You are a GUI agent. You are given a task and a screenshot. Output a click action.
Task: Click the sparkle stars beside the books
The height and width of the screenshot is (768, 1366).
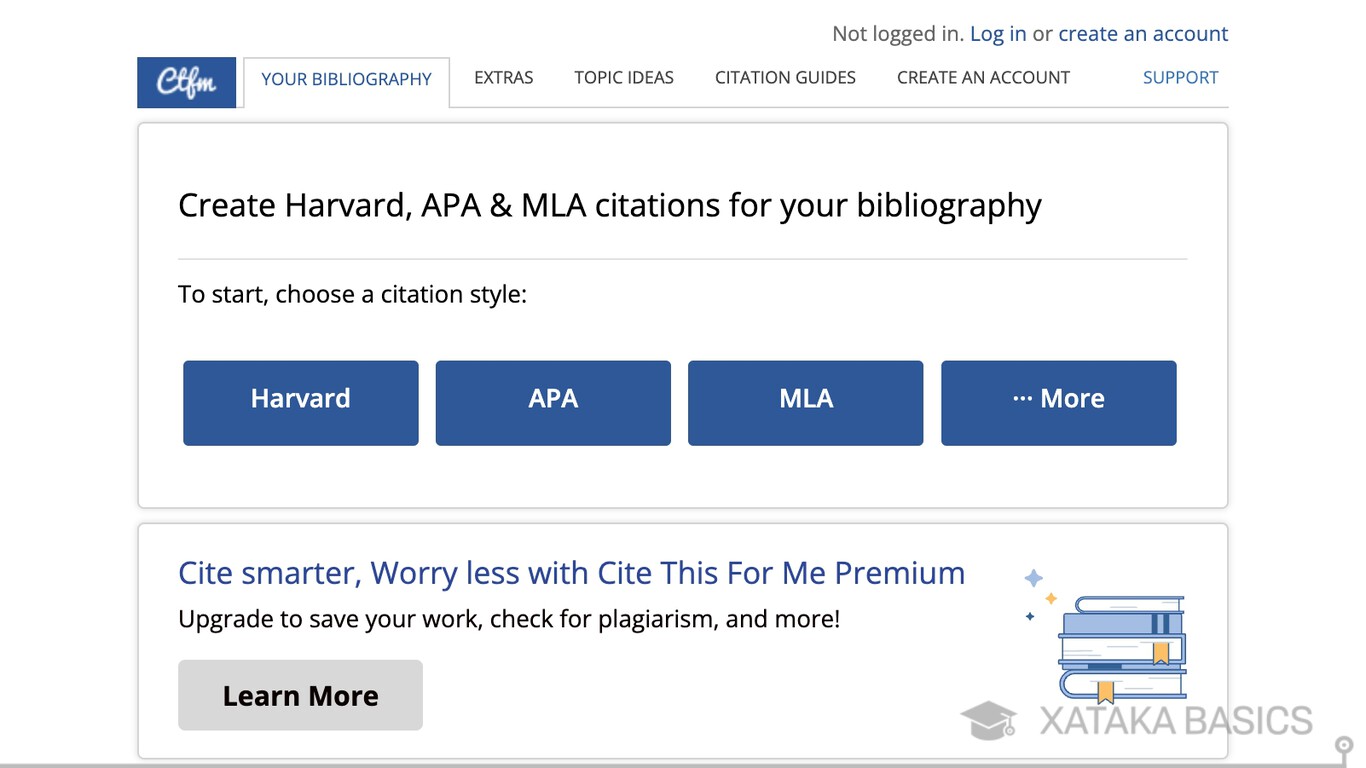pos(1038,594)
